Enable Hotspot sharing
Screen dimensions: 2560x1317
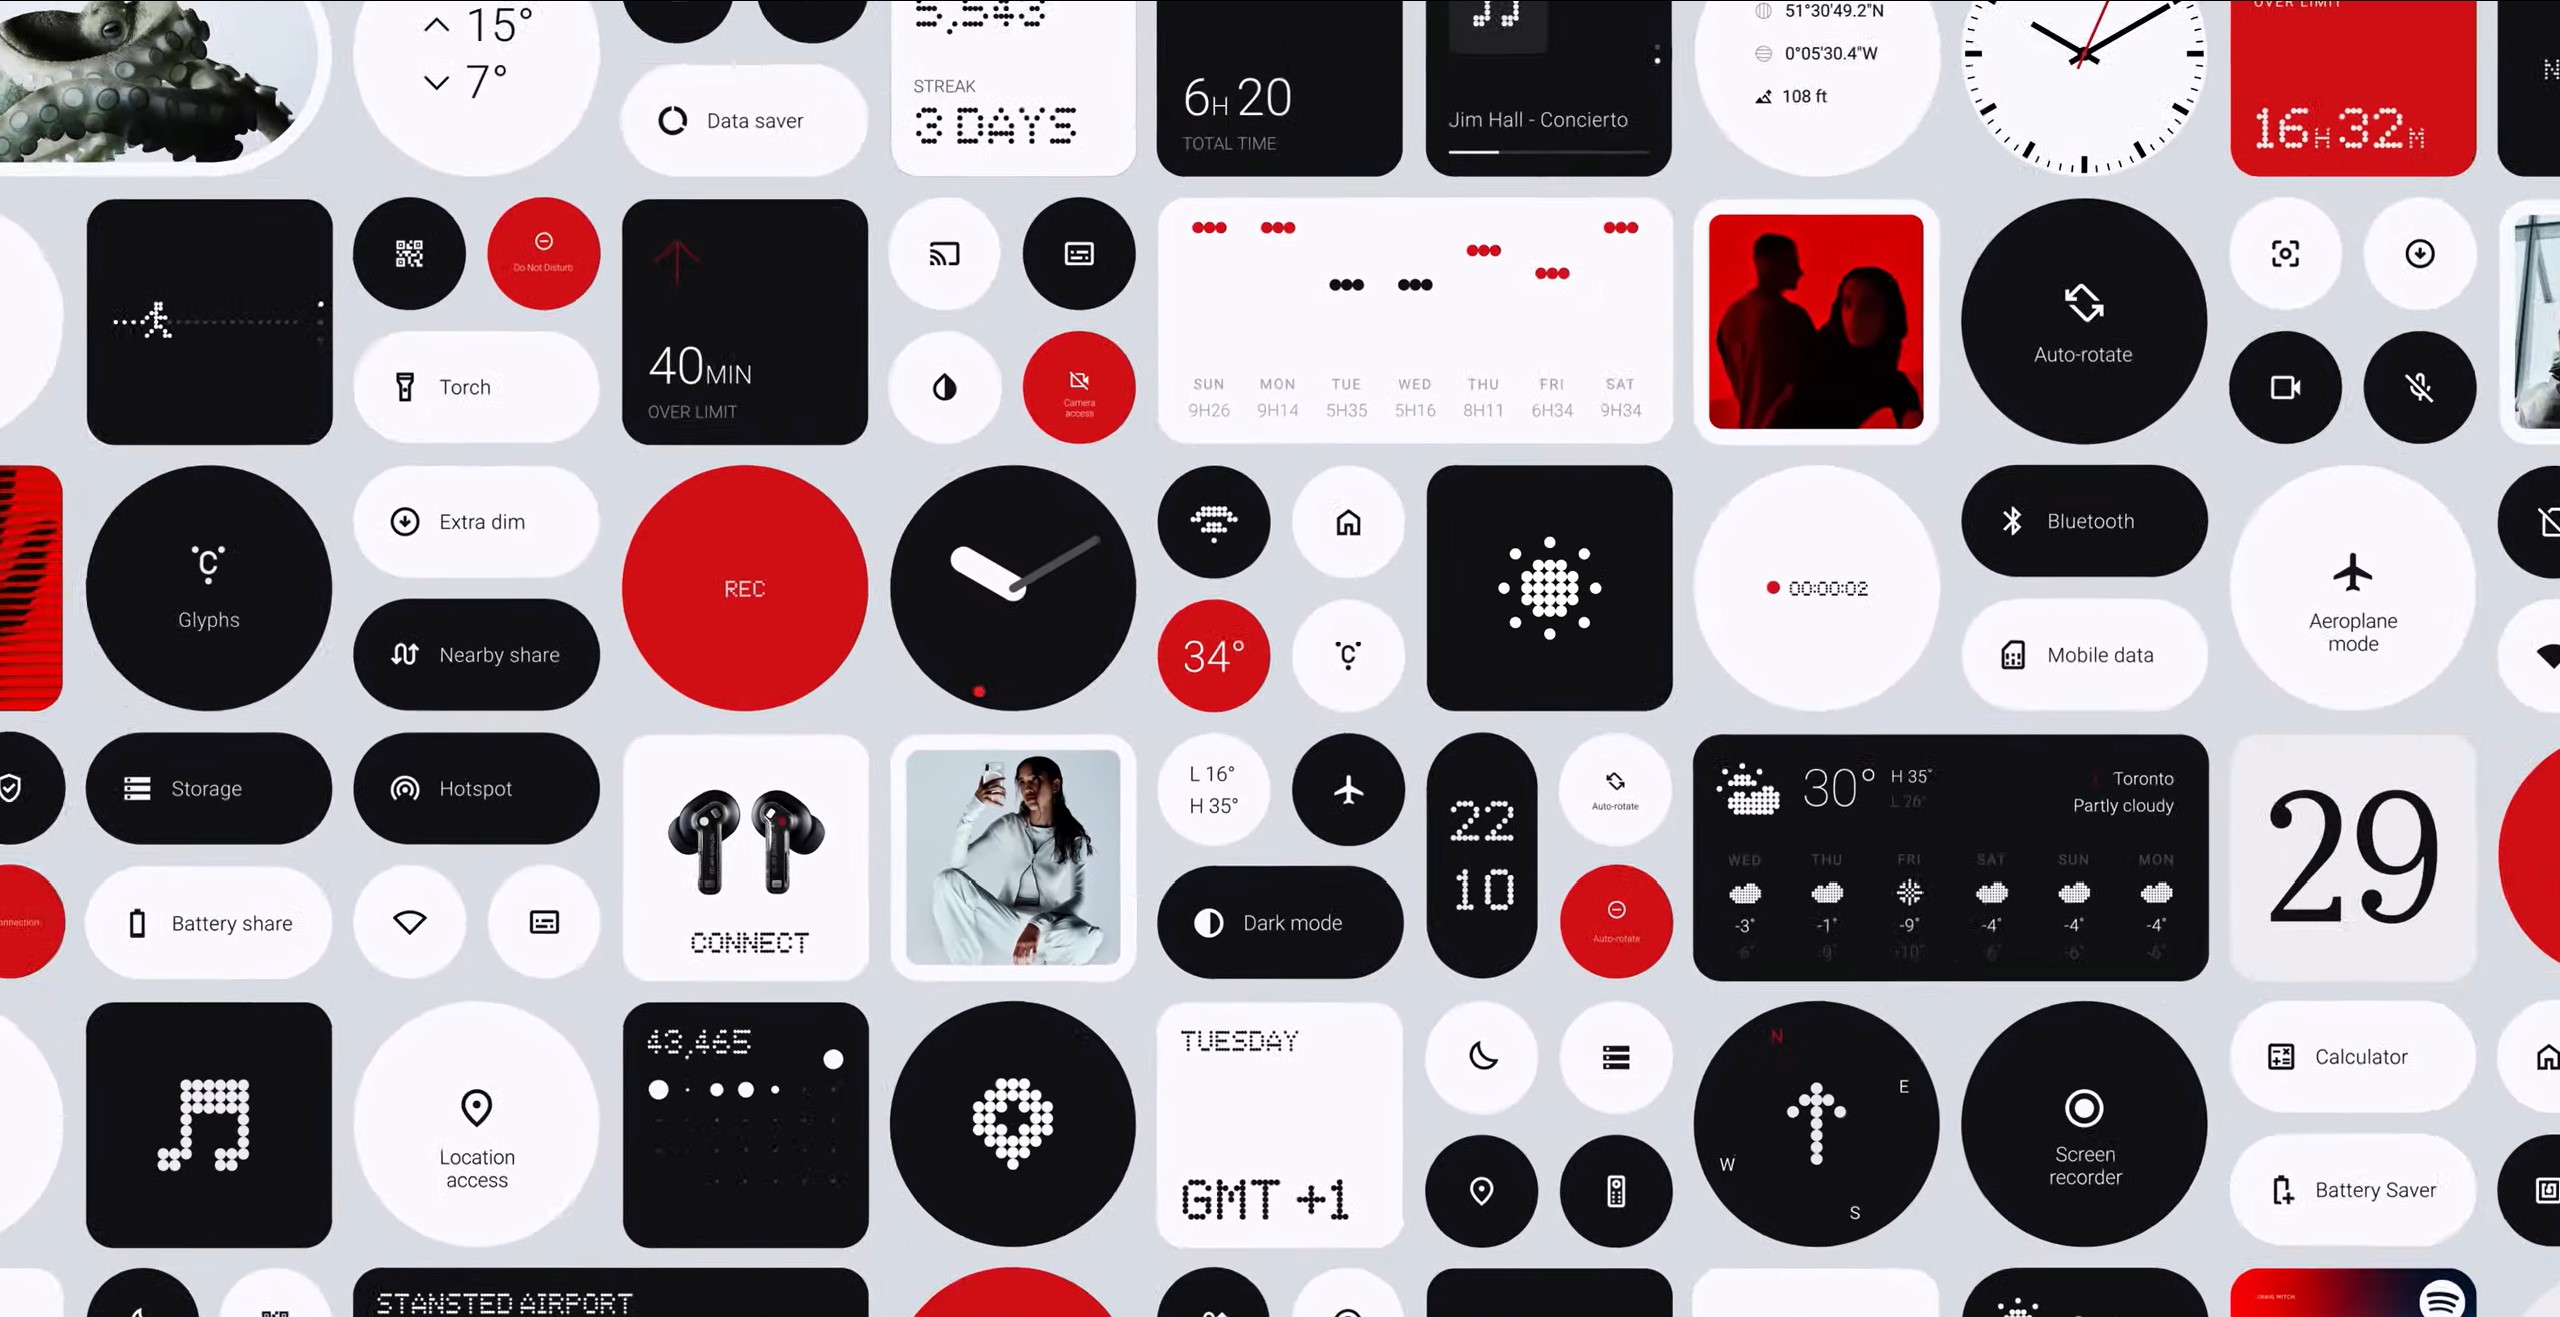[475, 788]
